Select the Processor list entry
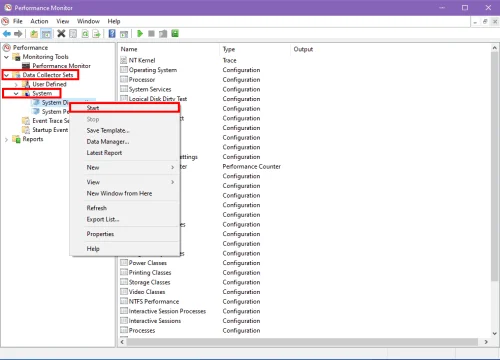The width and height of the screenshot is (500, 360). 142,80
